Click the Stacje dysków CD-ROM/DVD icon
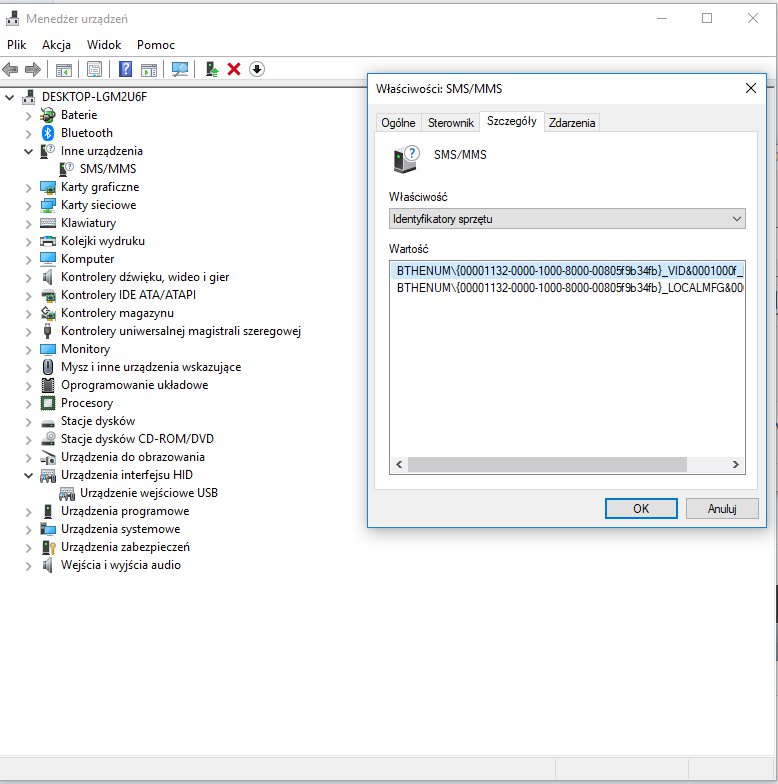The height and width of the screenshot is (784, 778). [48, 439]
